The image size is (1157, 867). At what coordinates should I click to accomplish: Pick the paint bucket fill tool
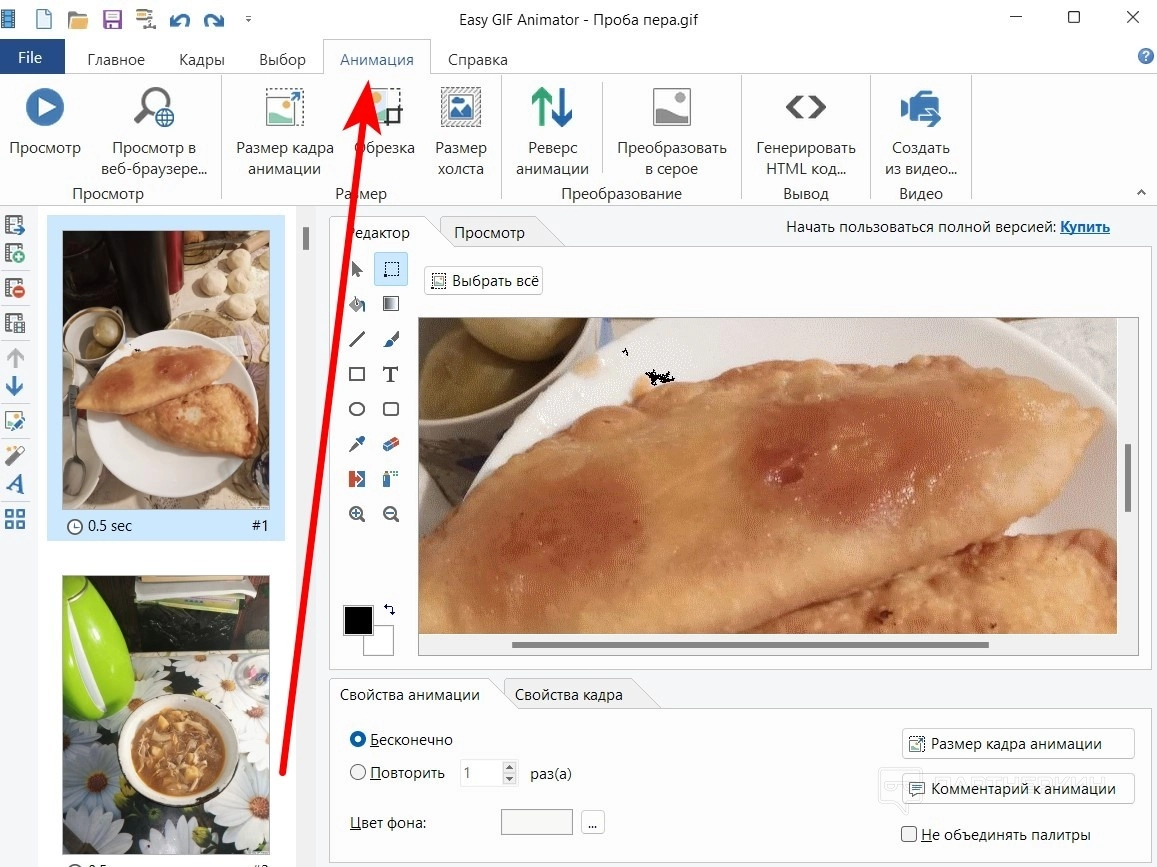(x=357, y=304)
